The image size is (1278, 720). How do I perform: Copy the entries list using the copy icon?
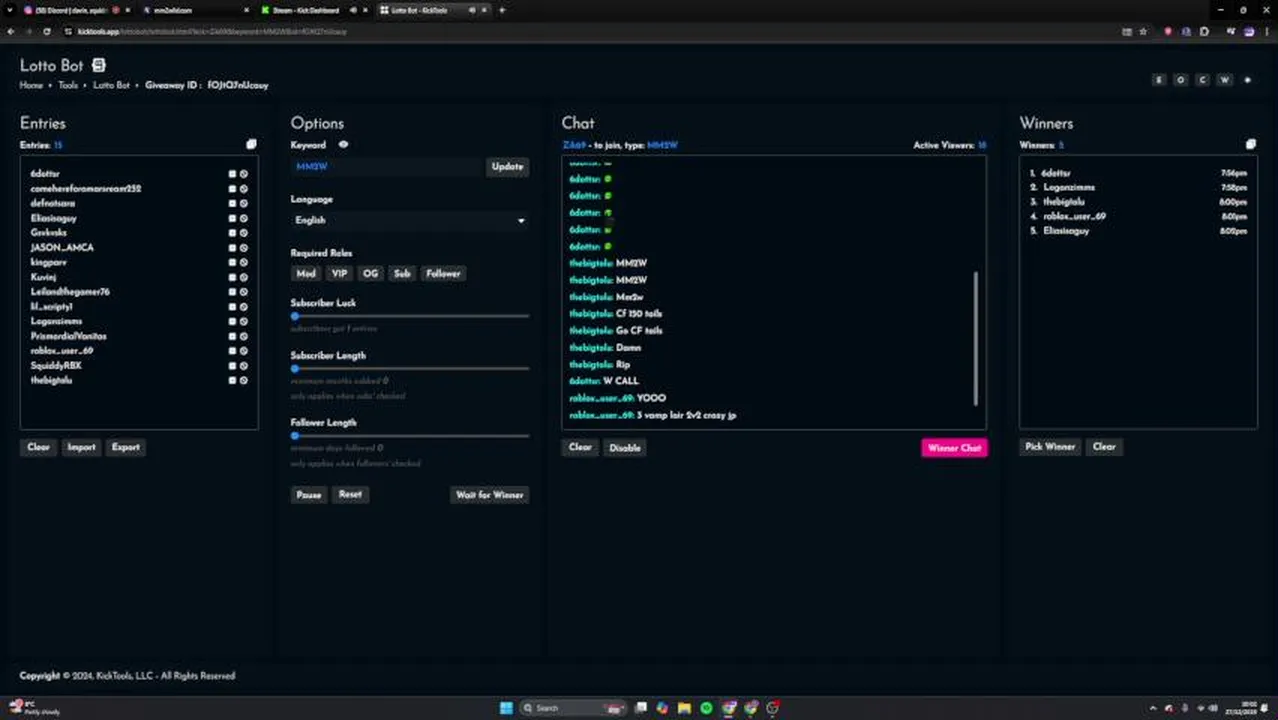click(251, 145)
